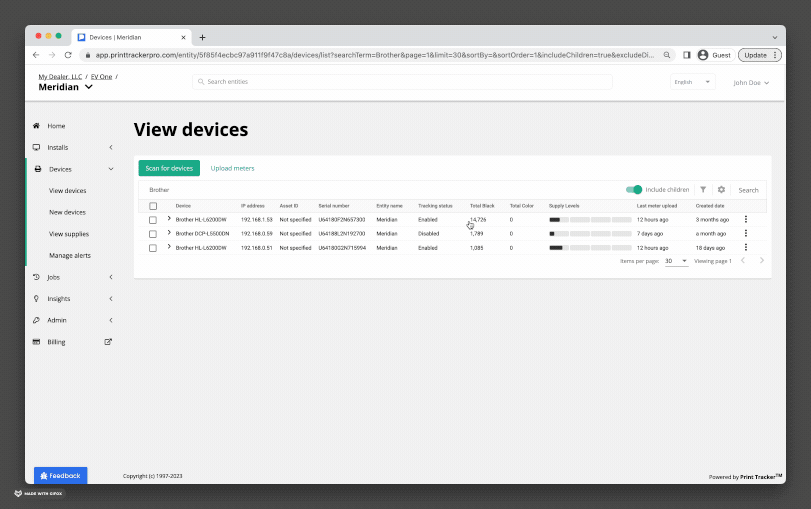Click supply level bar of first device

590,219
